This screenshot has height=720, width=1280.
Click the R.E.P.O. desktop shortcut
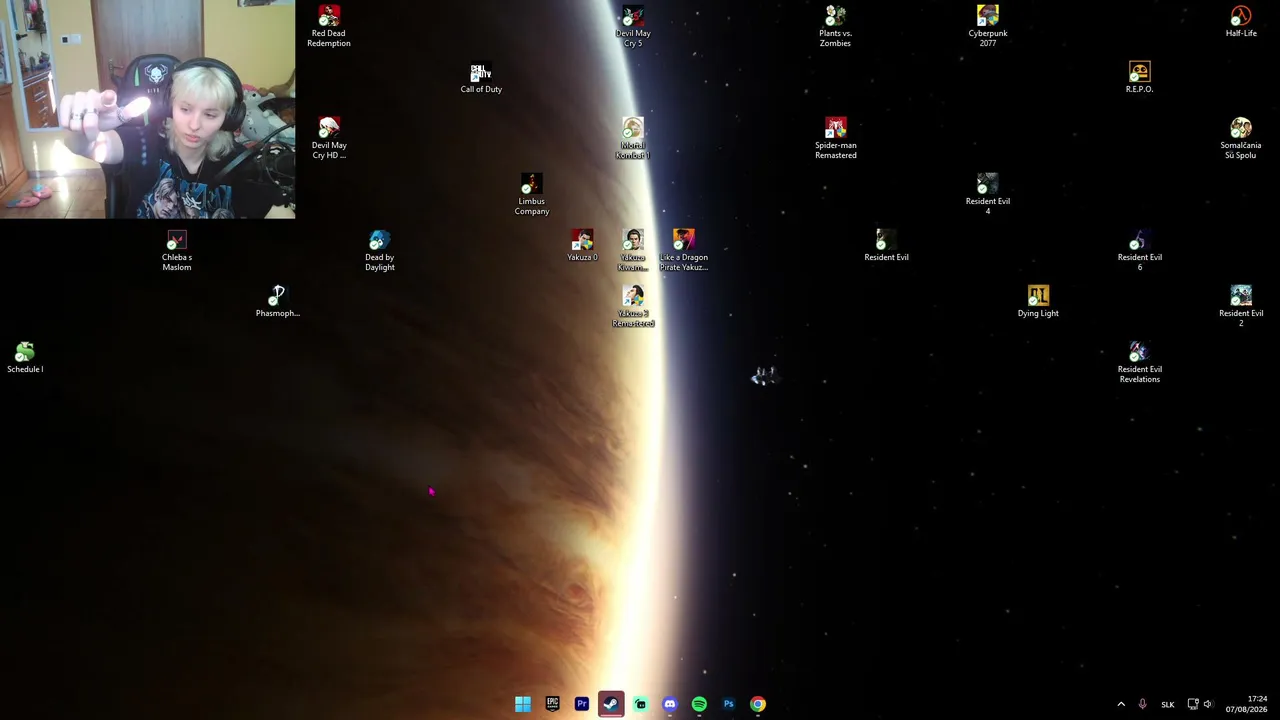click(1139, 78)
